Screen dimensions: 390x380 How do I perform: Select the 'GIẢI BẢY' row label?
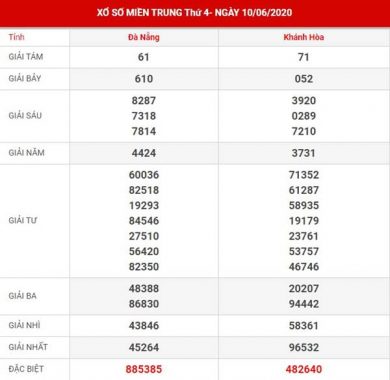click(25, 78)
